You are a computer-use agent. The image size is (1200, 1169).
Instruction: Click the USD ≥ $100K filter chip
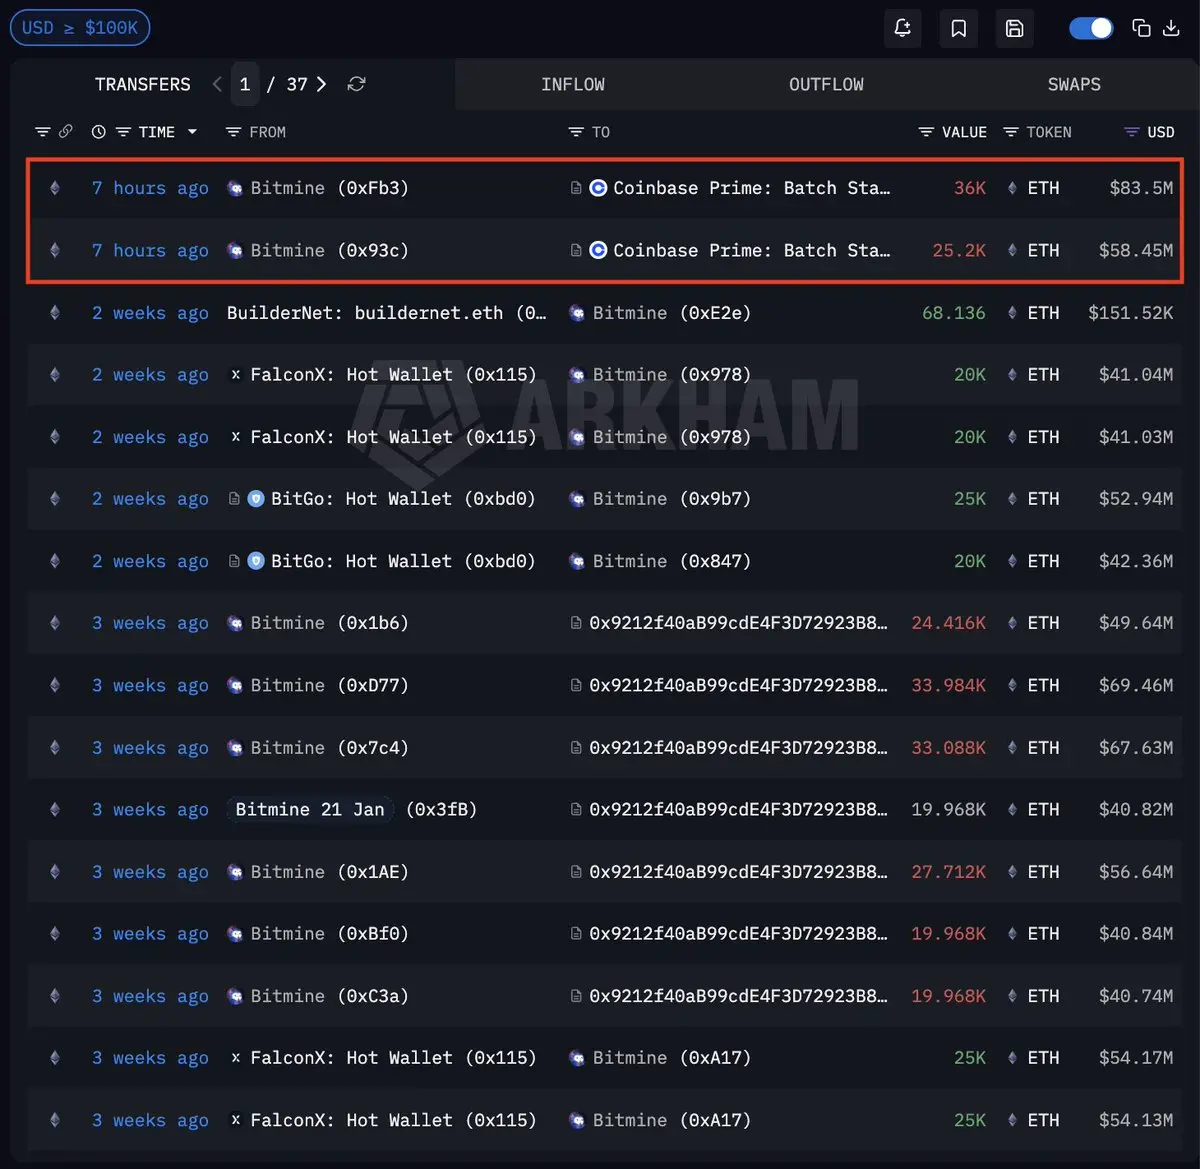tap(80, 28)
